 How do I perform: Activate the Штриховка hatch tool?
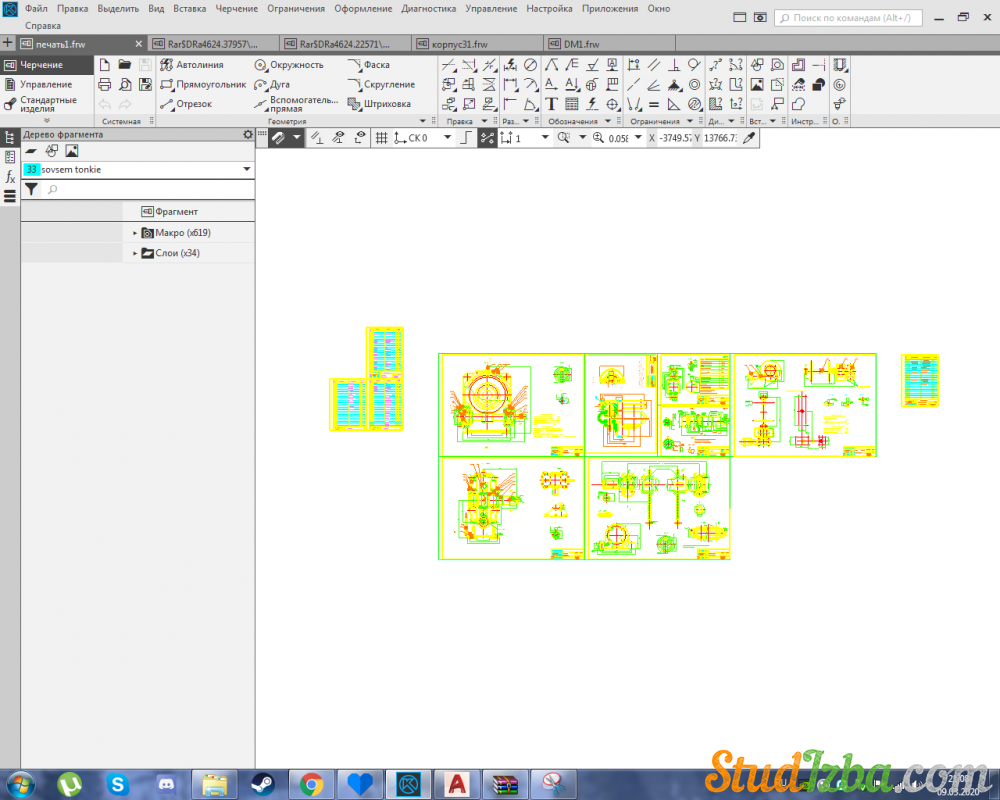[x=379, y=104]
